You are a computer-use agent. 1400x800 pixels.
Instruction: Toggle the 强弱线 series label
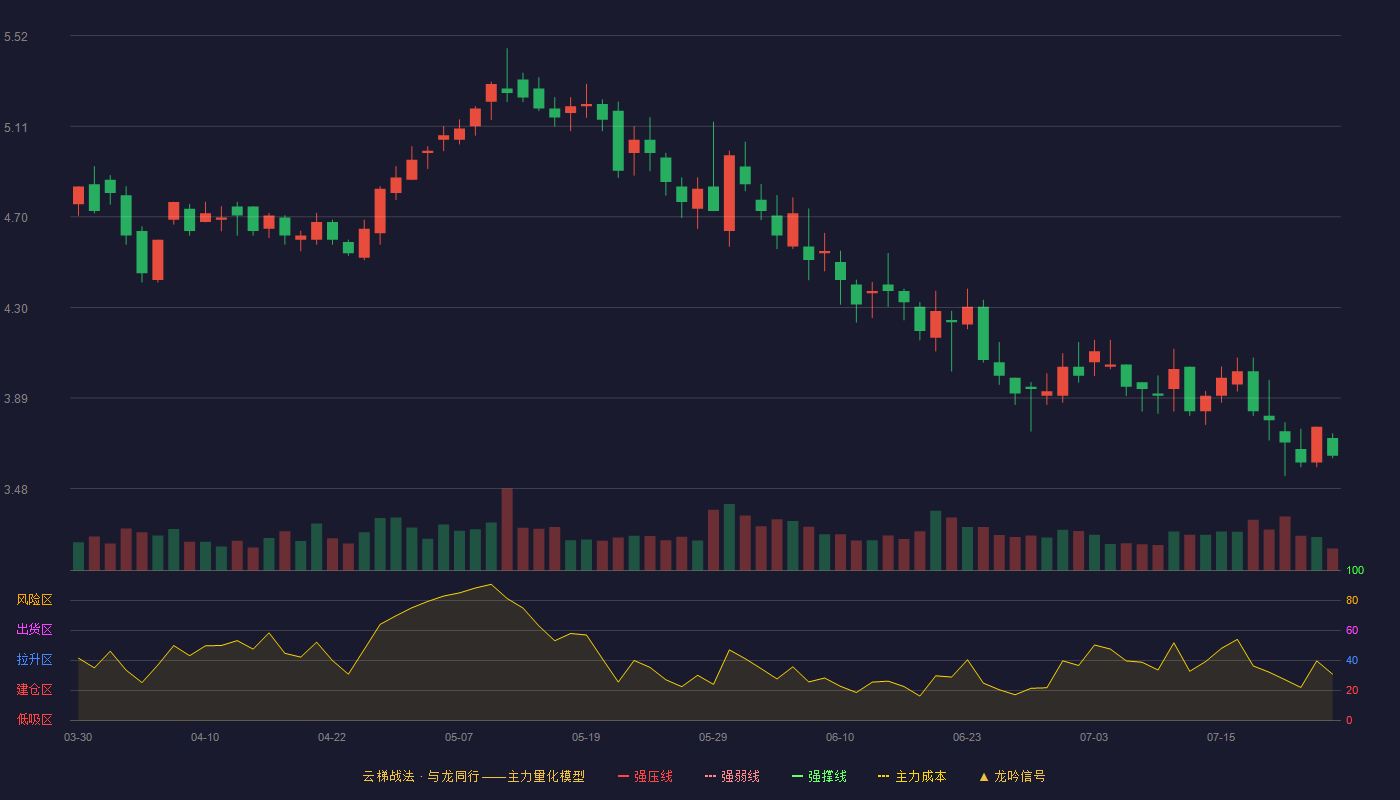[740, 776]
